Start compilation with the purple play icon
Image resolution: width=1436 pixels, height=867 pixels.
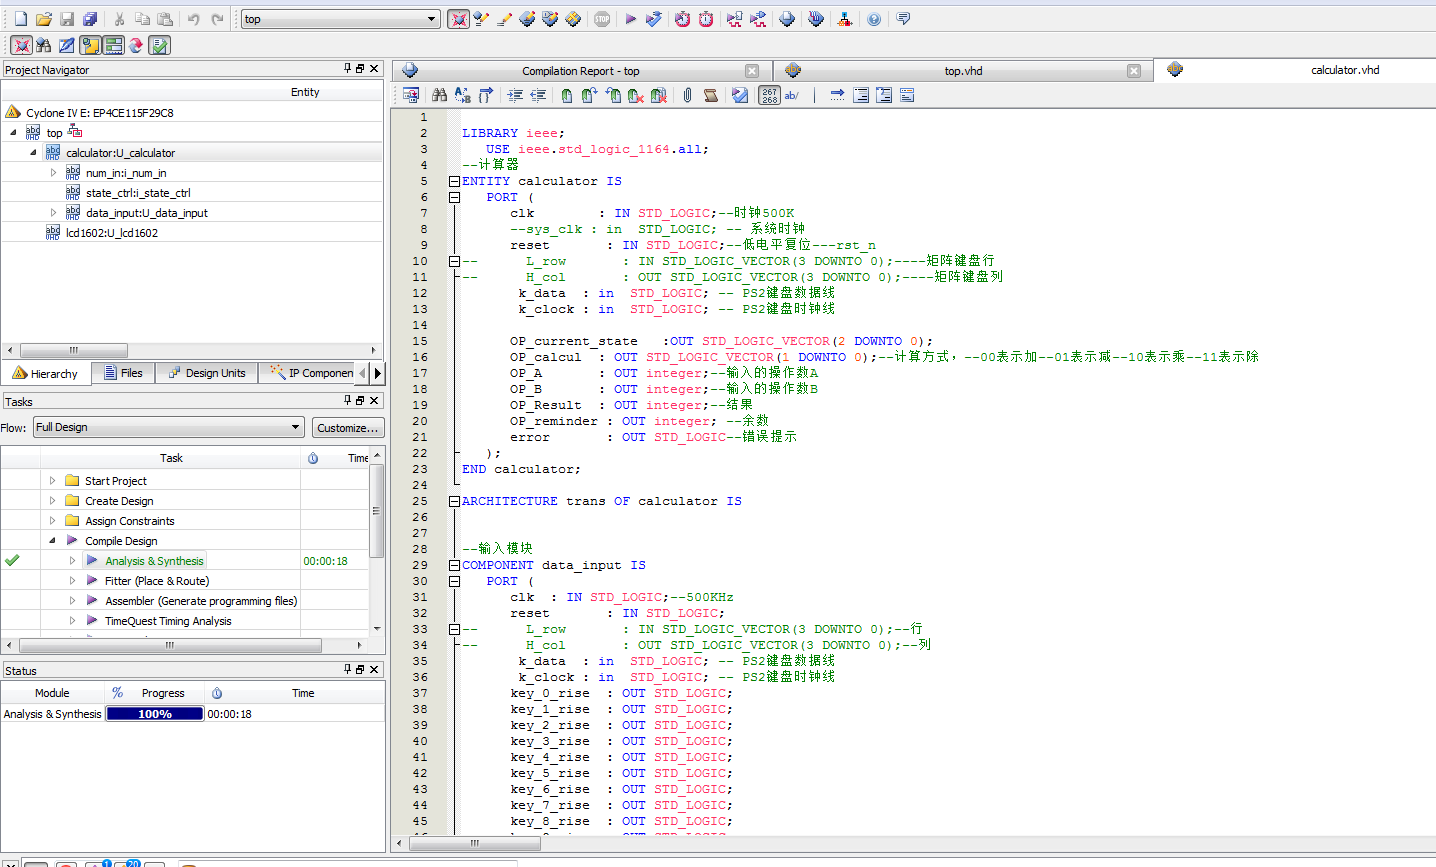[630, 19]
